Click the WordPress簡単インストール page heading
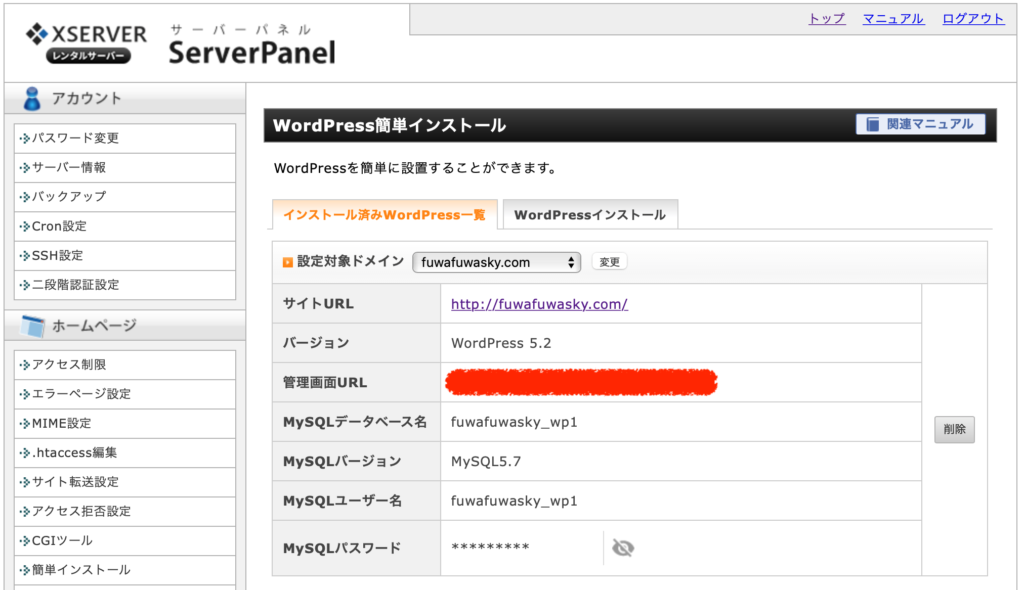1024x590 pixels. tap(389, 125)
